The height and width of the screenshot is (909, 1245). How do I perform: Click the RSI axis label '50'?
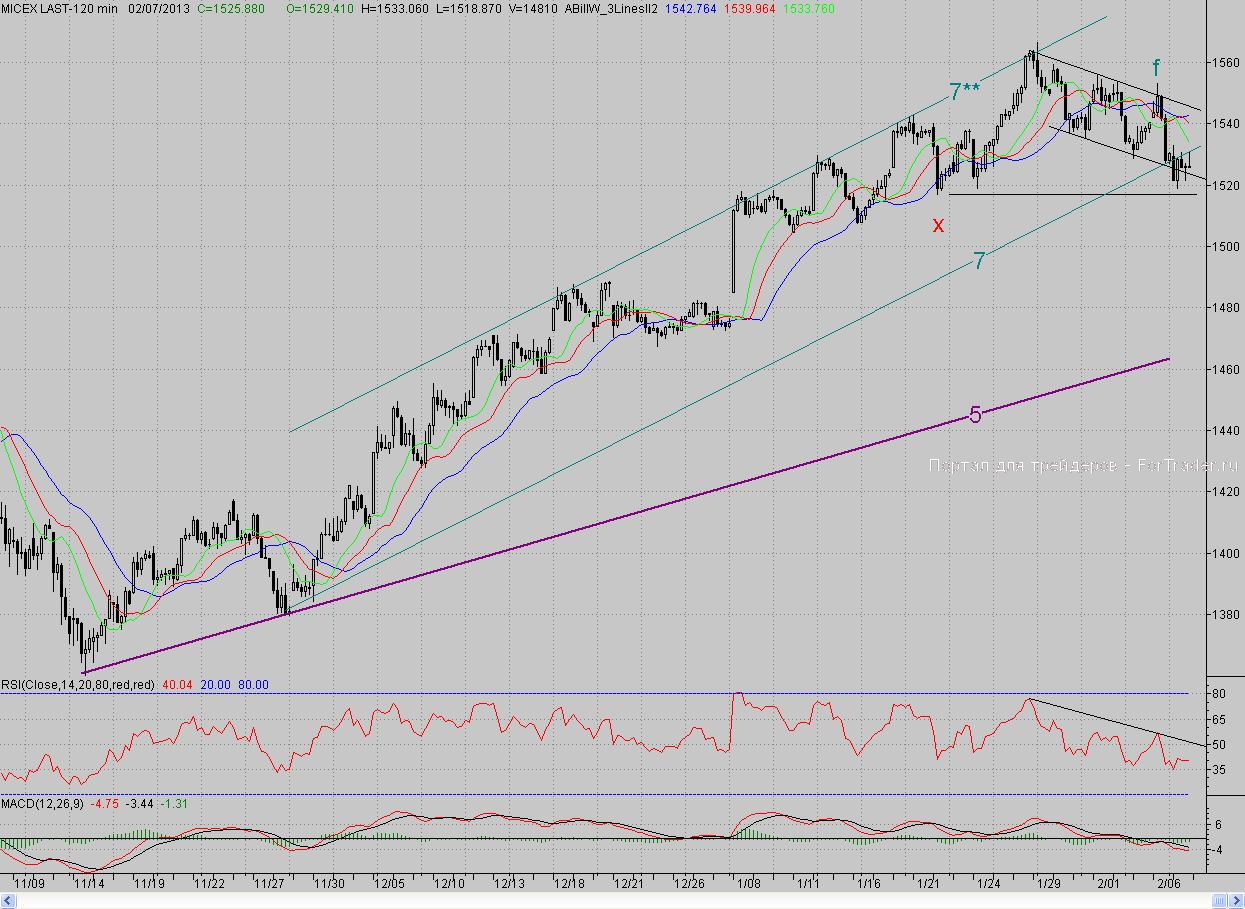[x=1218, y=744]
